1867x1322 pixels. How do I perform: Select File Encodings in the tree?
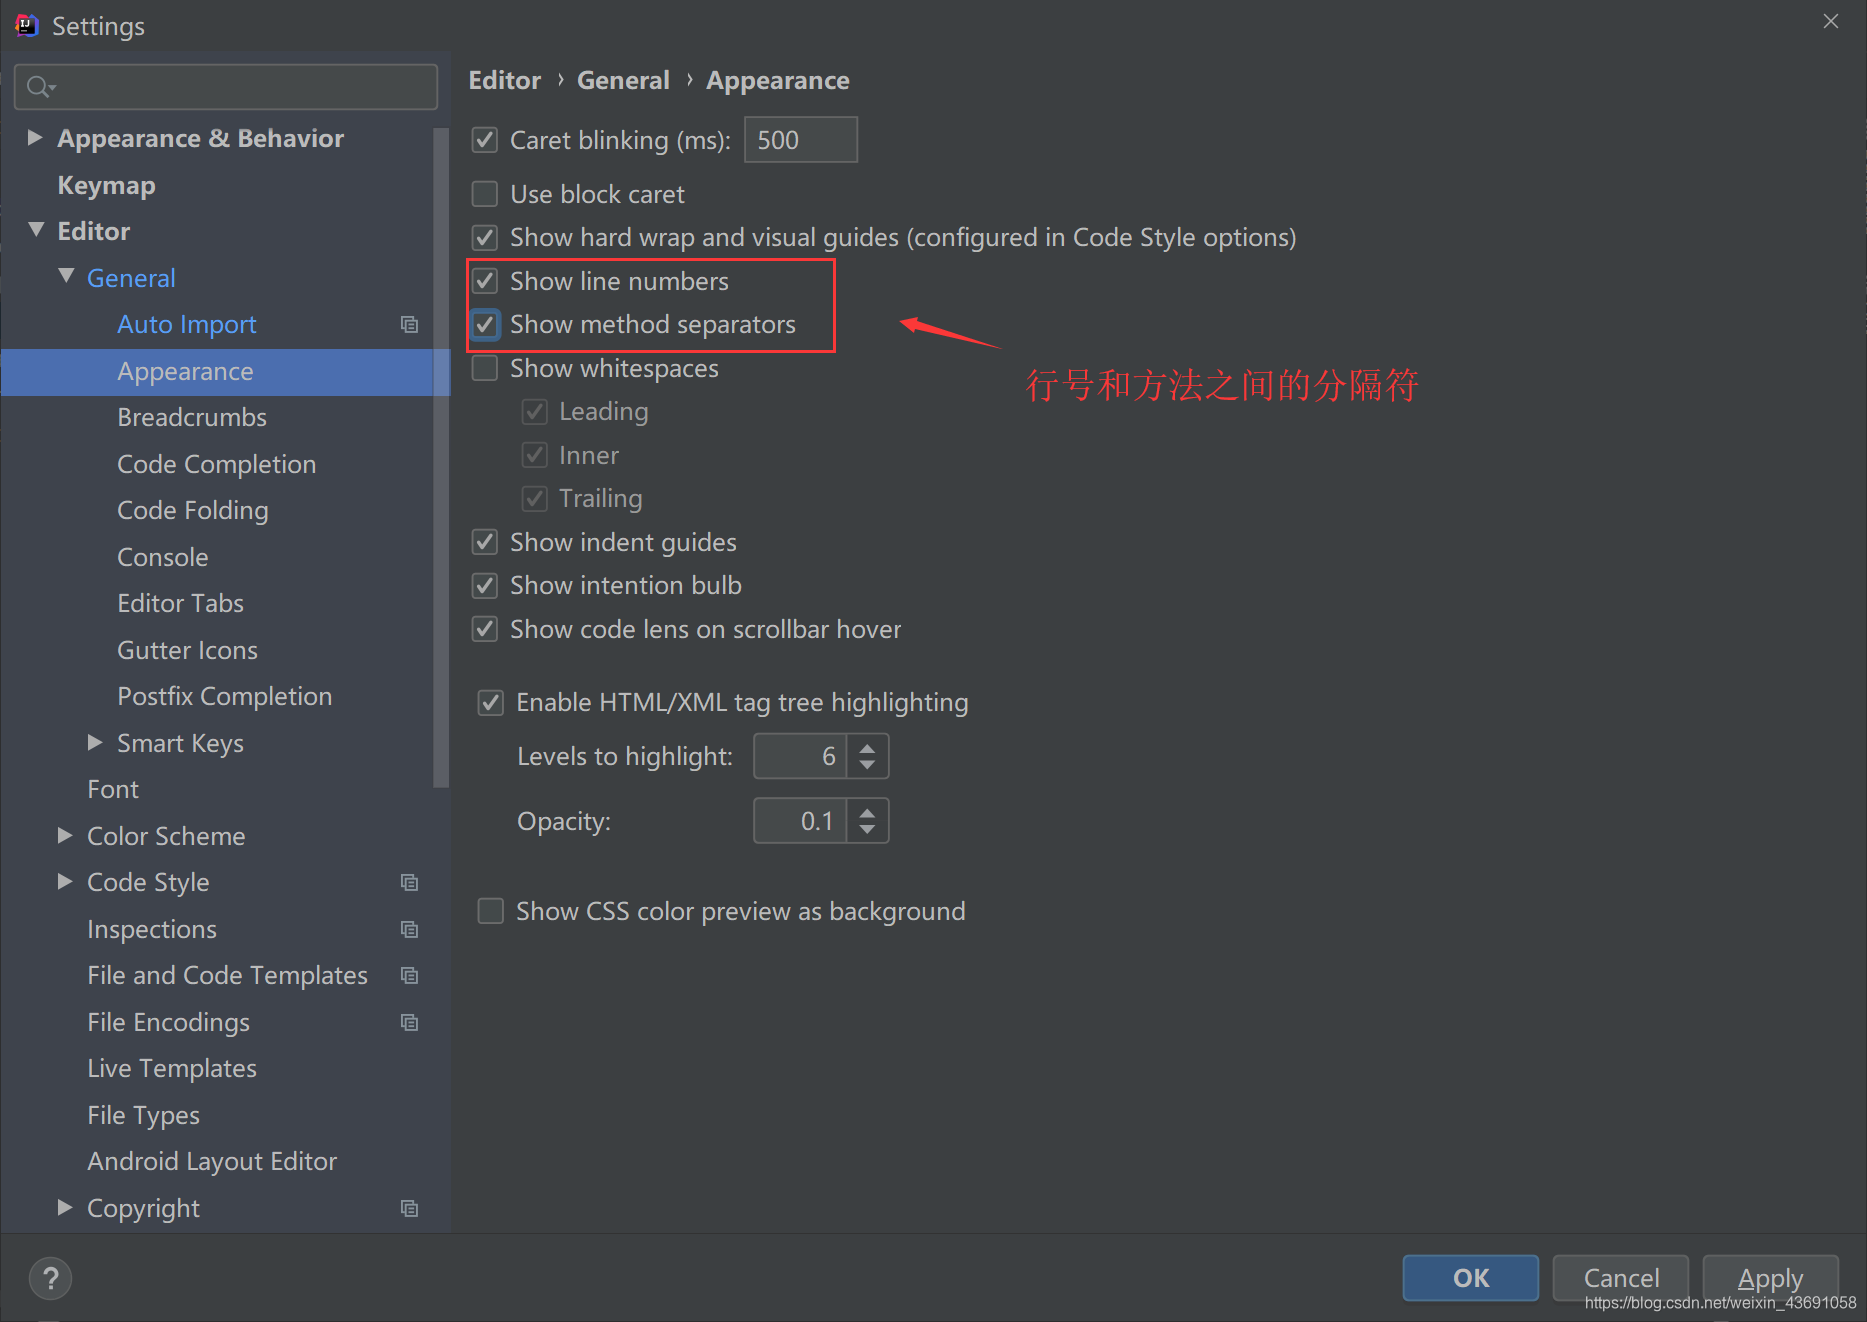coord(169,1022)
